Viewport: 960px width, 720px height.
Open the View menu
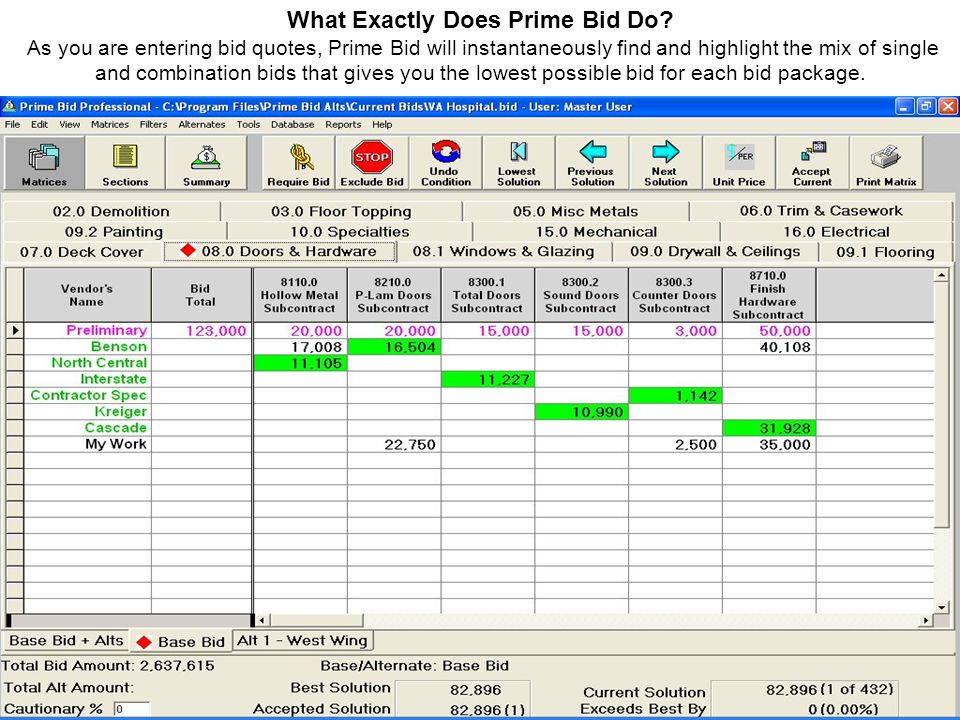pos(69,124)
